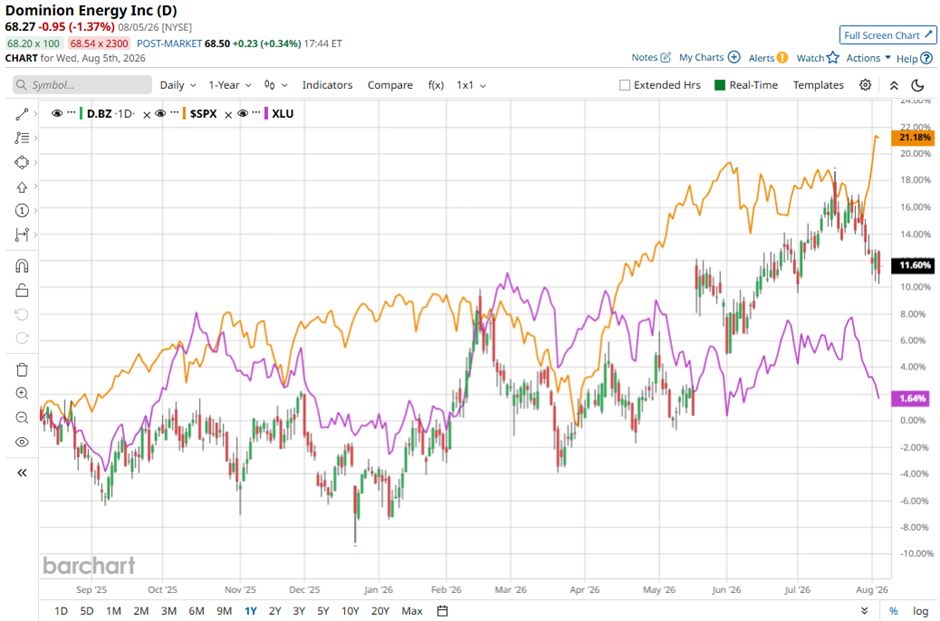Viewport: 940px width, 621px height.
Task: Enable the Extended Hrs checkbox
Action: tap(625, 85)
